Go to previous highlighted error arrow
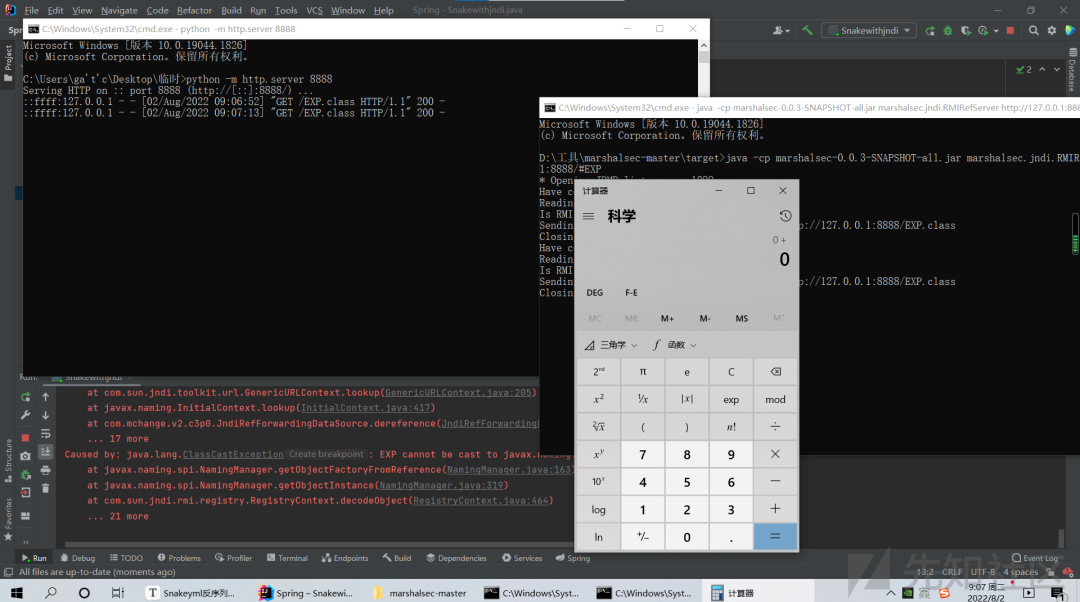The image size is (1080, 602). pos(1042,69)
